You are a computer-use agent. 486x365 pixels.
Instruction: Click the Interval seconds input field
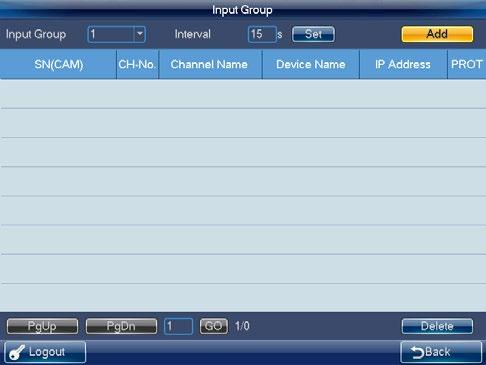click(262, 34)
